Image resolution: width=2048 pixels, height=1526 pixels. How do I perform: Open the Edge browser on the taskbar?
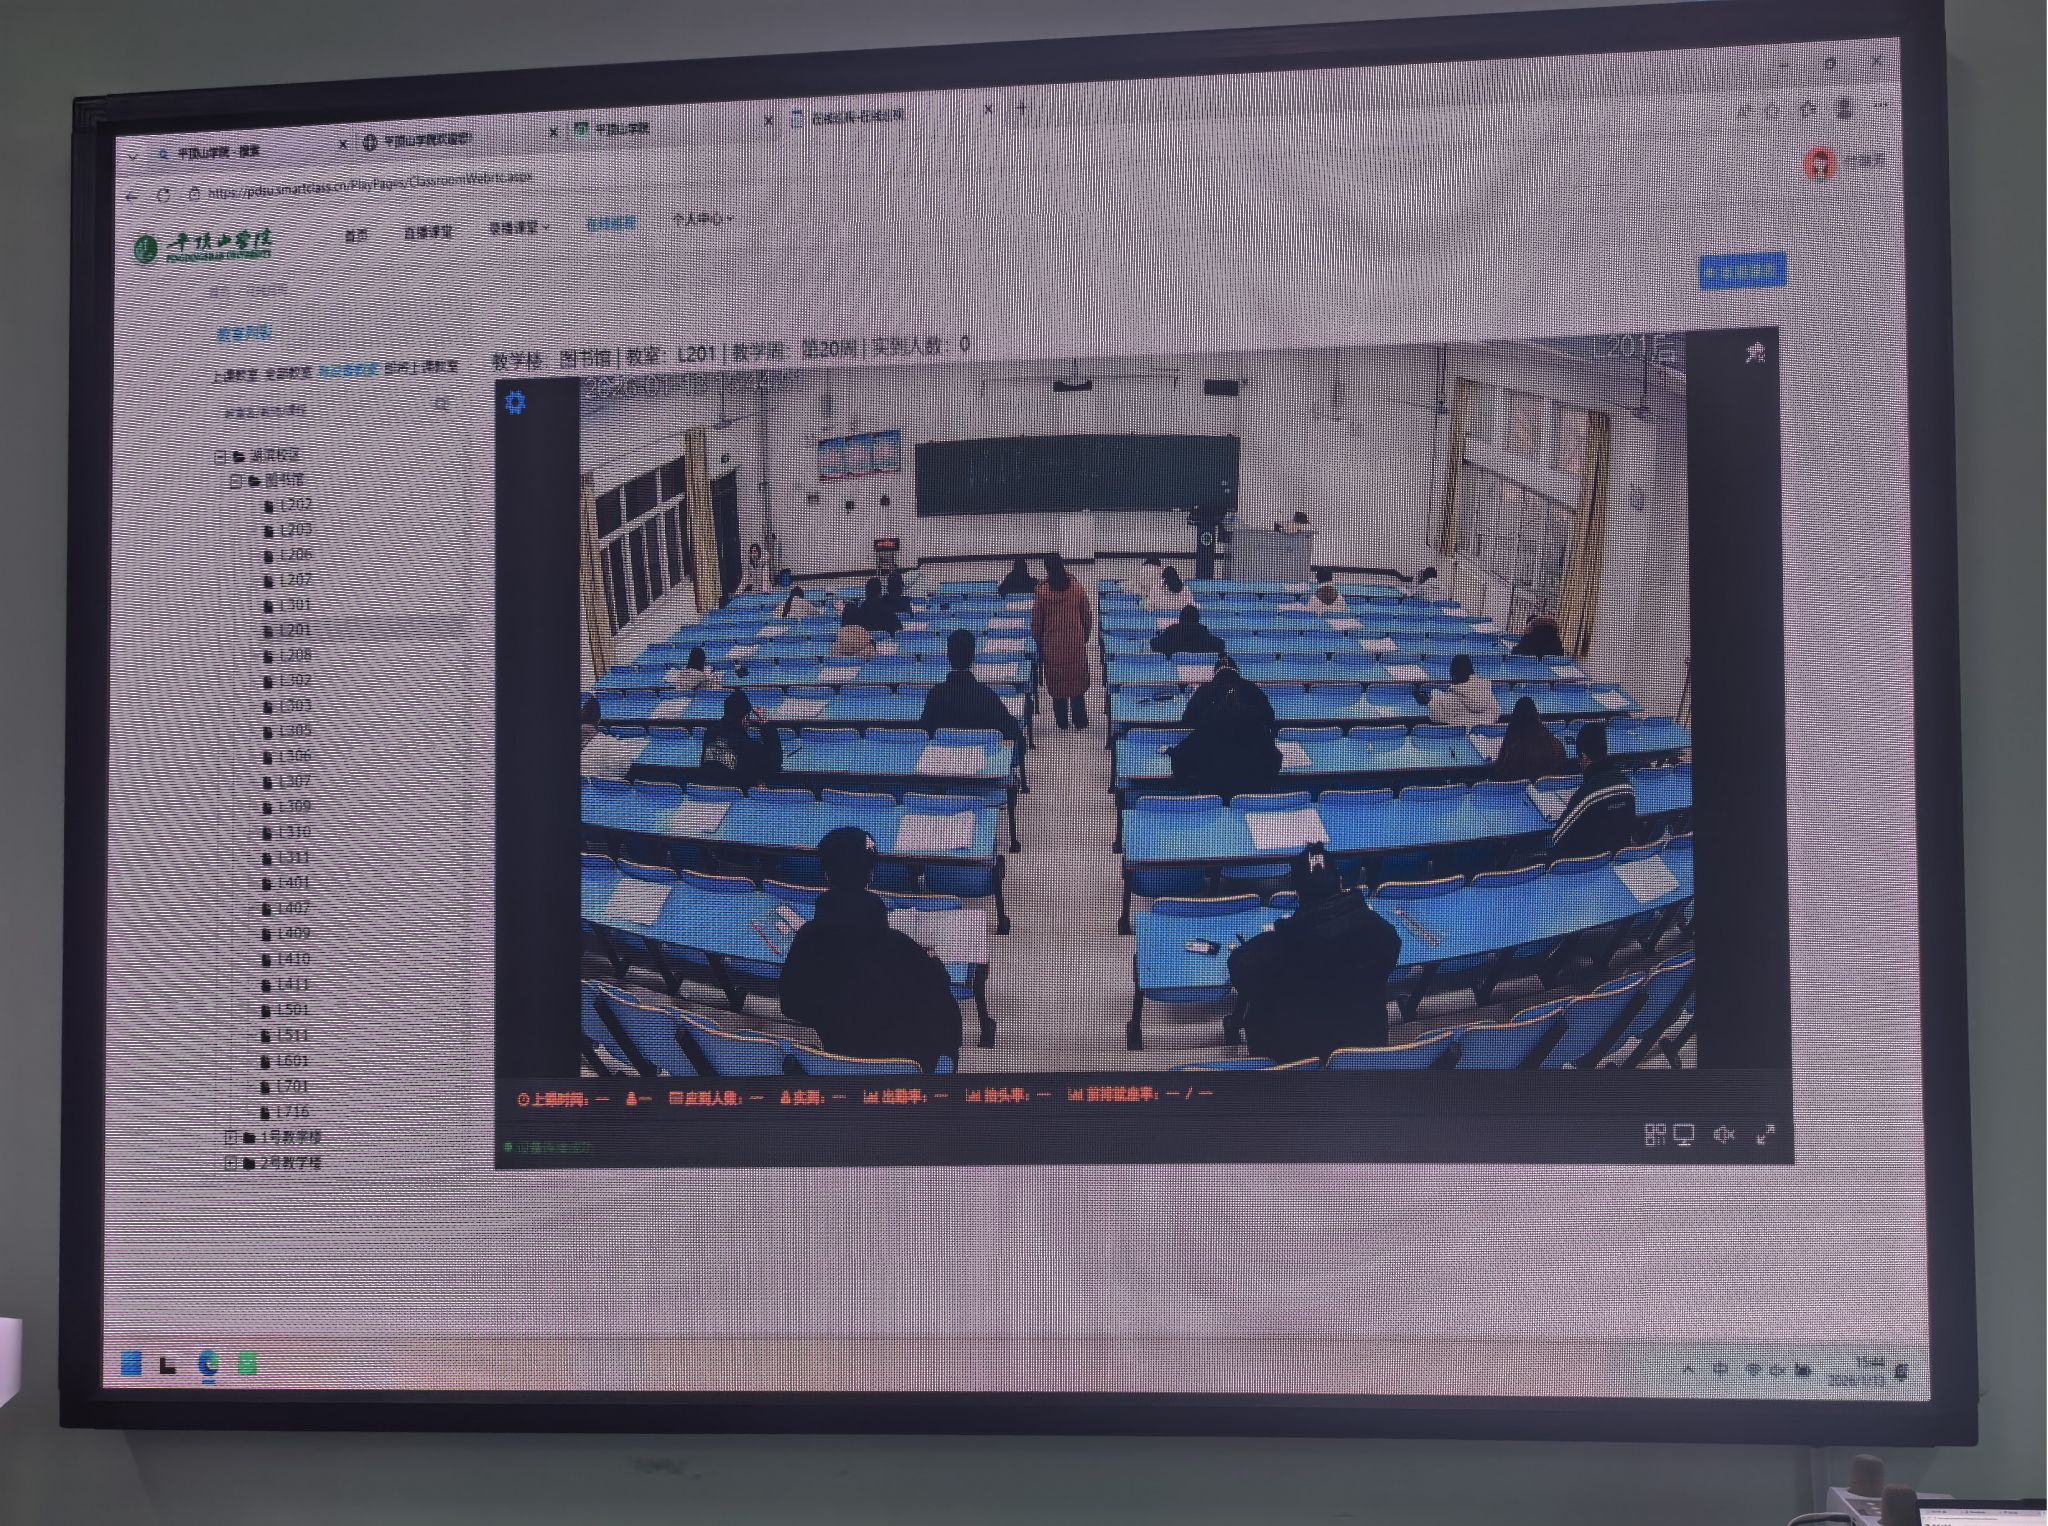coord(209,1362)
